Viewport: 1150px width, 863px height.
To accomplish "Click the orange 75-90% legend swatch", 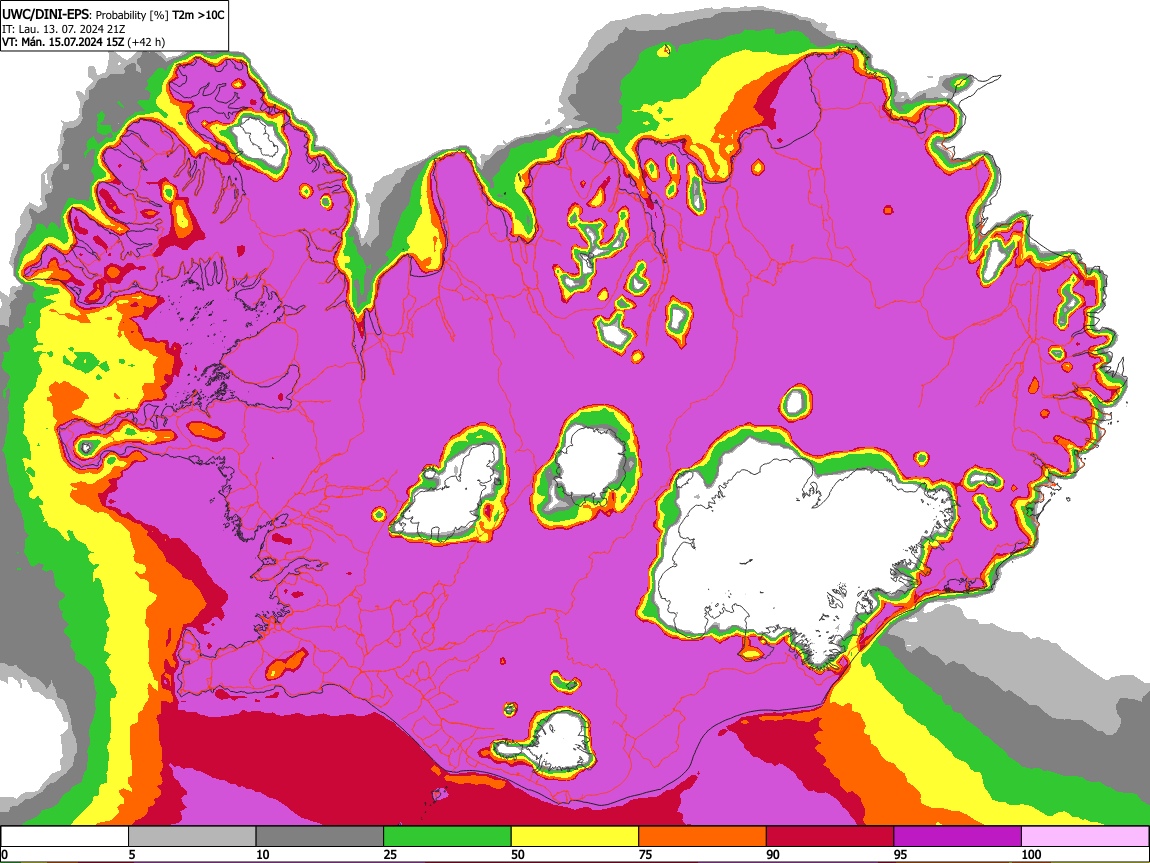I will [703, 837].
